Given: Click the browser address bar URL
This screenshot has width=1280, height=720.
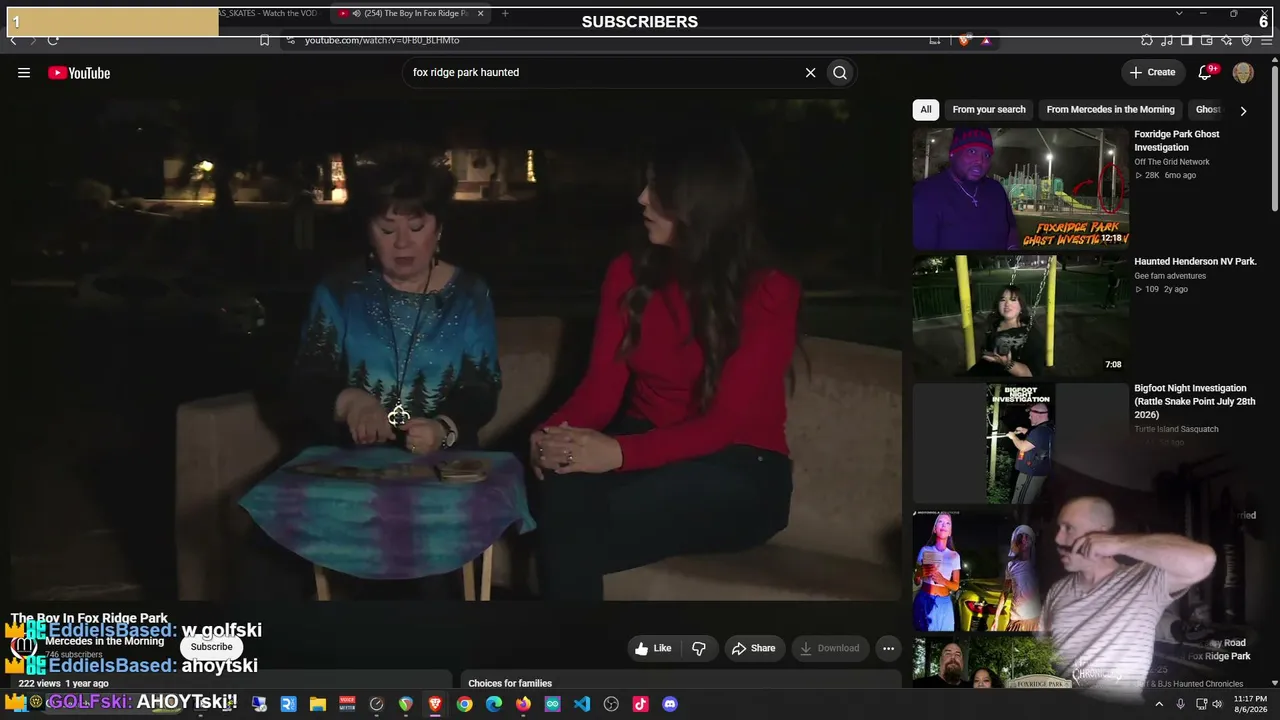Looking at the screenshot, I should 382,40.
